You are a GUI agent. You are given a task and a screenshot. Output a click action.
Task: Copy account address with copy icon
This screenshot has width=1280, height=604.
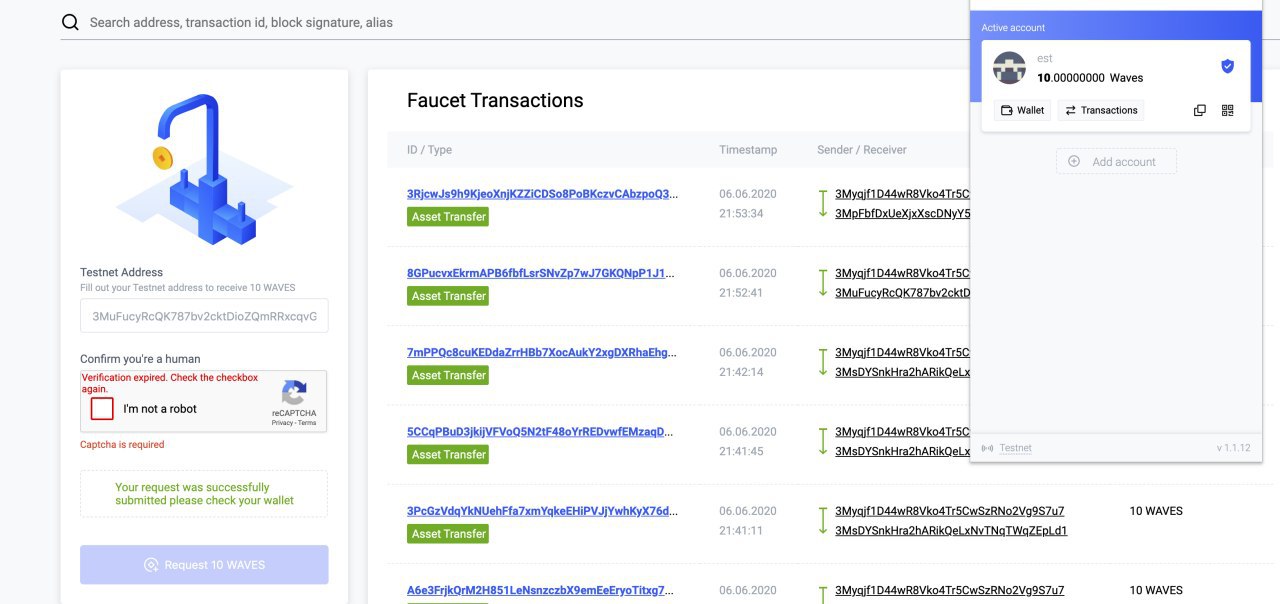1200,110
